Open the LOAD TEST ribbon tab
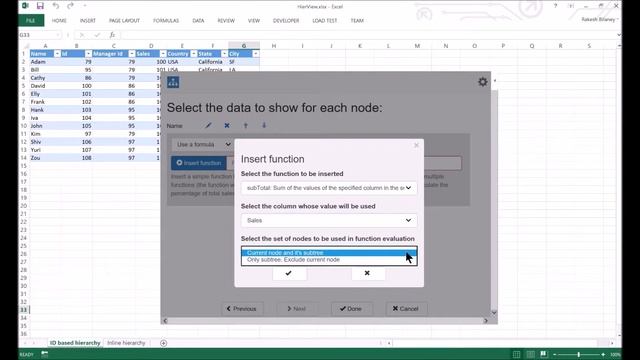Screen dimensions: 640x360 [x=325, y=20]
